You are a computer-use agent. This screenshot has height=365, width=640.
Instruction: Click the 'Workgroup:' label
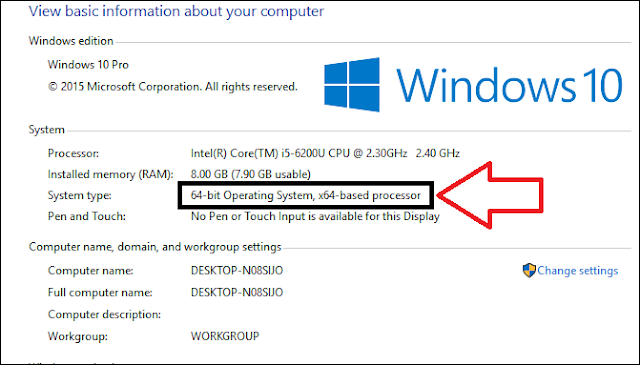click(78, 336)
